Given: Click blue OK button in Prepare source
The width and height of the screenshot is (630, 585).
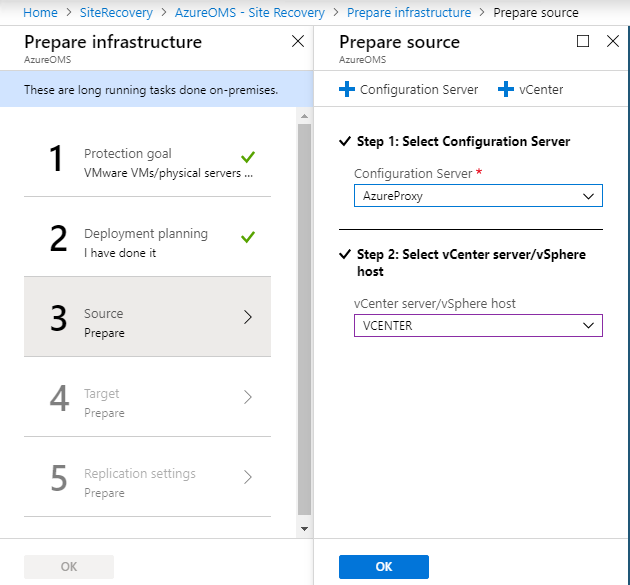Looking at the screenshot, I should pyautogui.click(x=384, y=567).
